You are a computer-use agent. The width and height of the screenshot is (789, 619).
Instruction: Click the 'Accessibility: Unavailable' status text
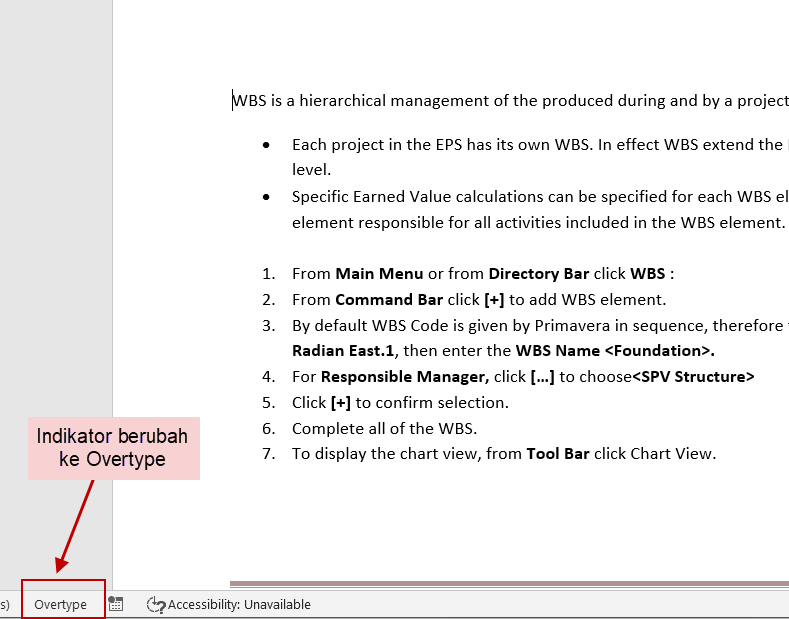pyautogui.click(x=239, y=604)
